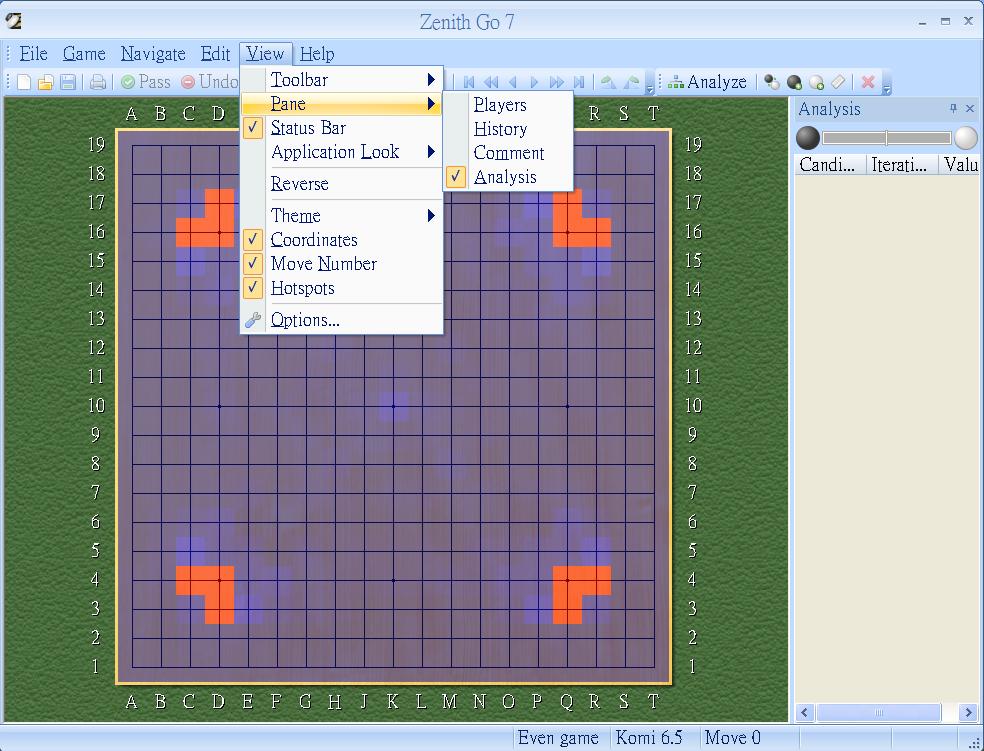
Task: Select the fast-forward navigation icon
Action: 556,82
